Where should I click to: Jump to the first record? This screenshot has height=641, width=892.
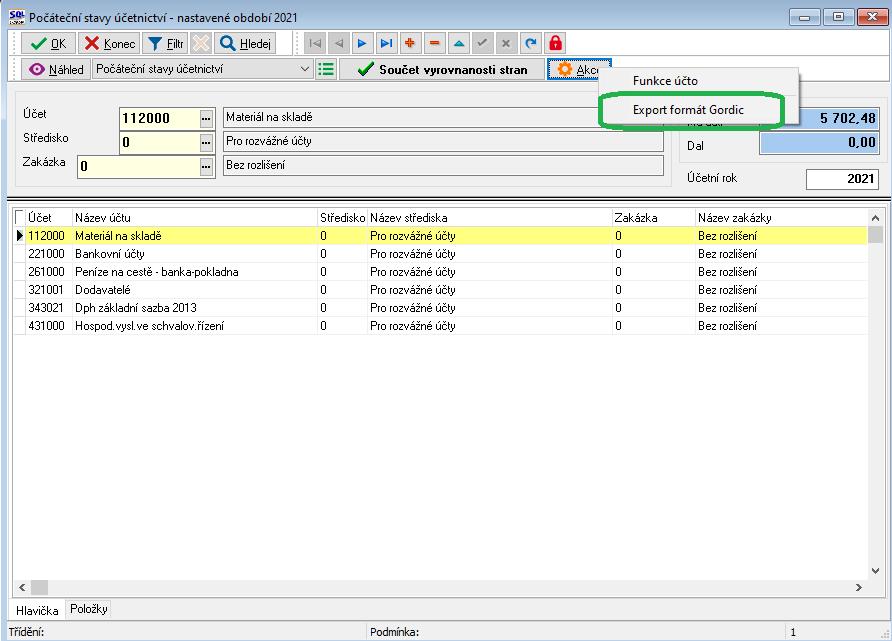pyautogui.click(x=315, y=43)
